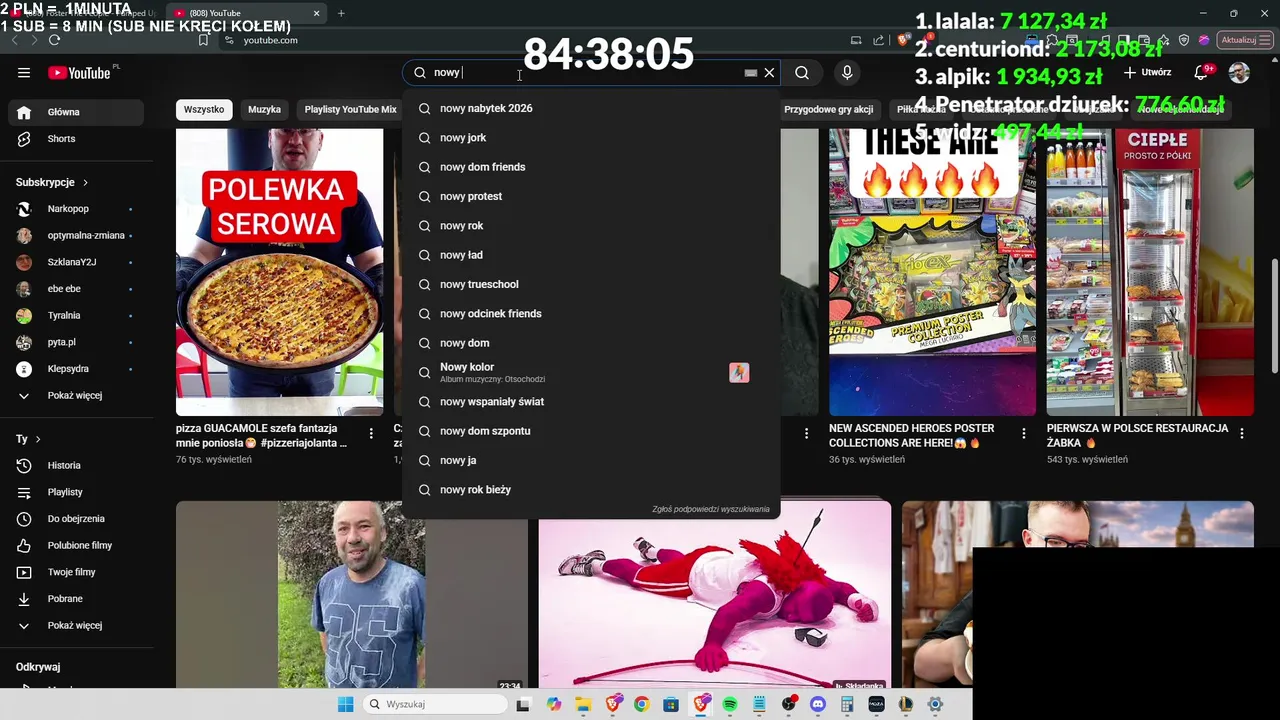Close the (808) YouTube browser tab
Image resolution: width=1280 pixels, height=720 pixels.
317,13
